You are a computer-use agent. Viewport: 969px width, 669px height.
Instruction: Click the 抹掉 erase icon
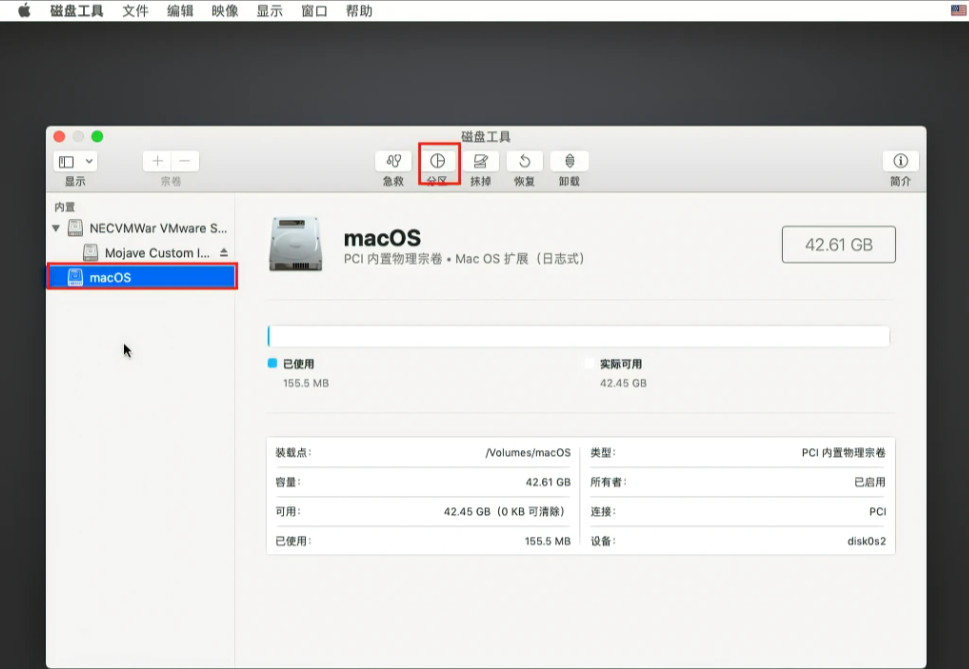[481, 161]
